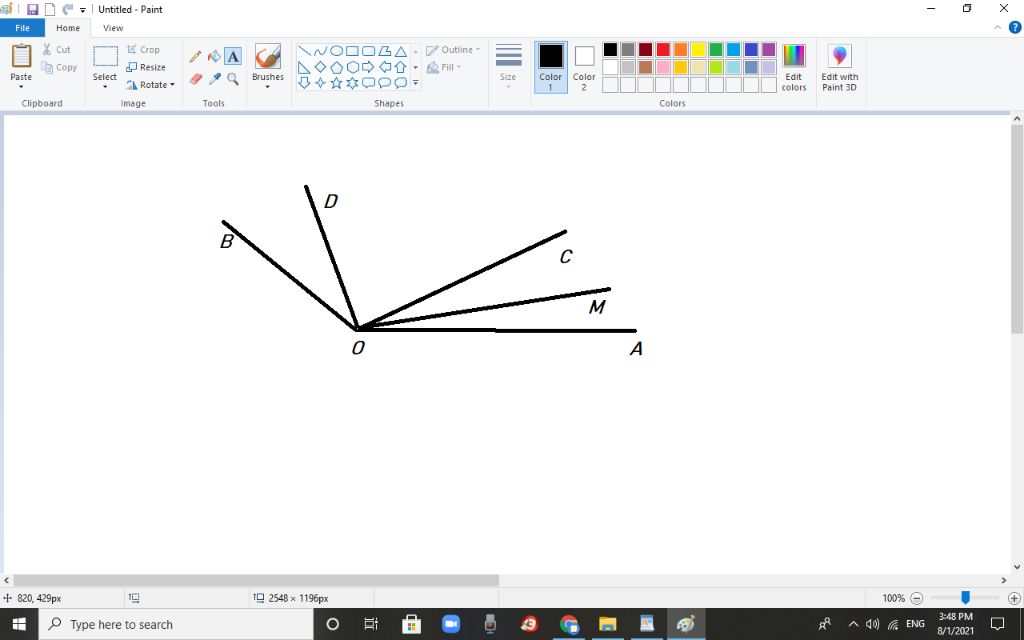
Task: Click the Paste clipboard icon
Action: tap(21, 56)
